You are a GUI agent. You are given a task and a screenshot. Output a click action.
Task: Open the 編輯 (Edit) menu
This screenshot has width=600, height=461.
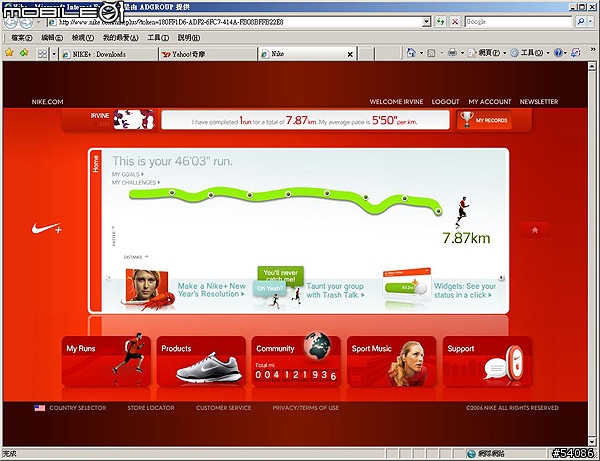[x=52, y=37]
